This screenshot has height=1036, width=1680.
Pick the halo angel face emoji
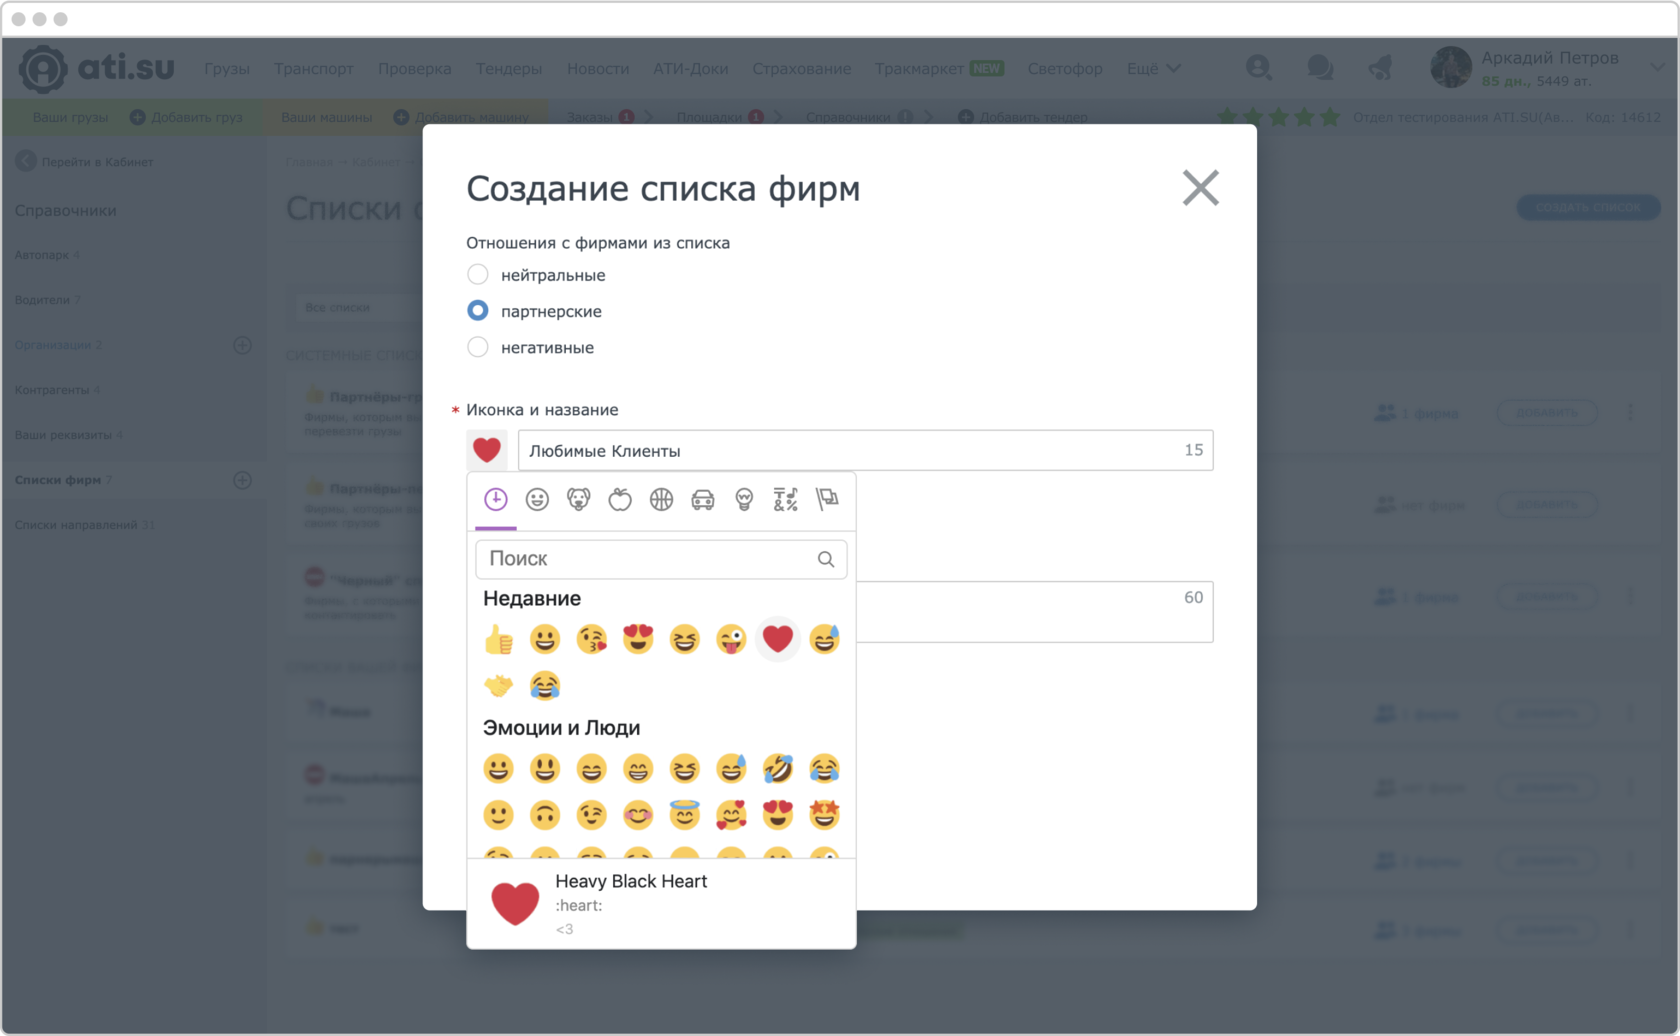(x=685, y=815)
